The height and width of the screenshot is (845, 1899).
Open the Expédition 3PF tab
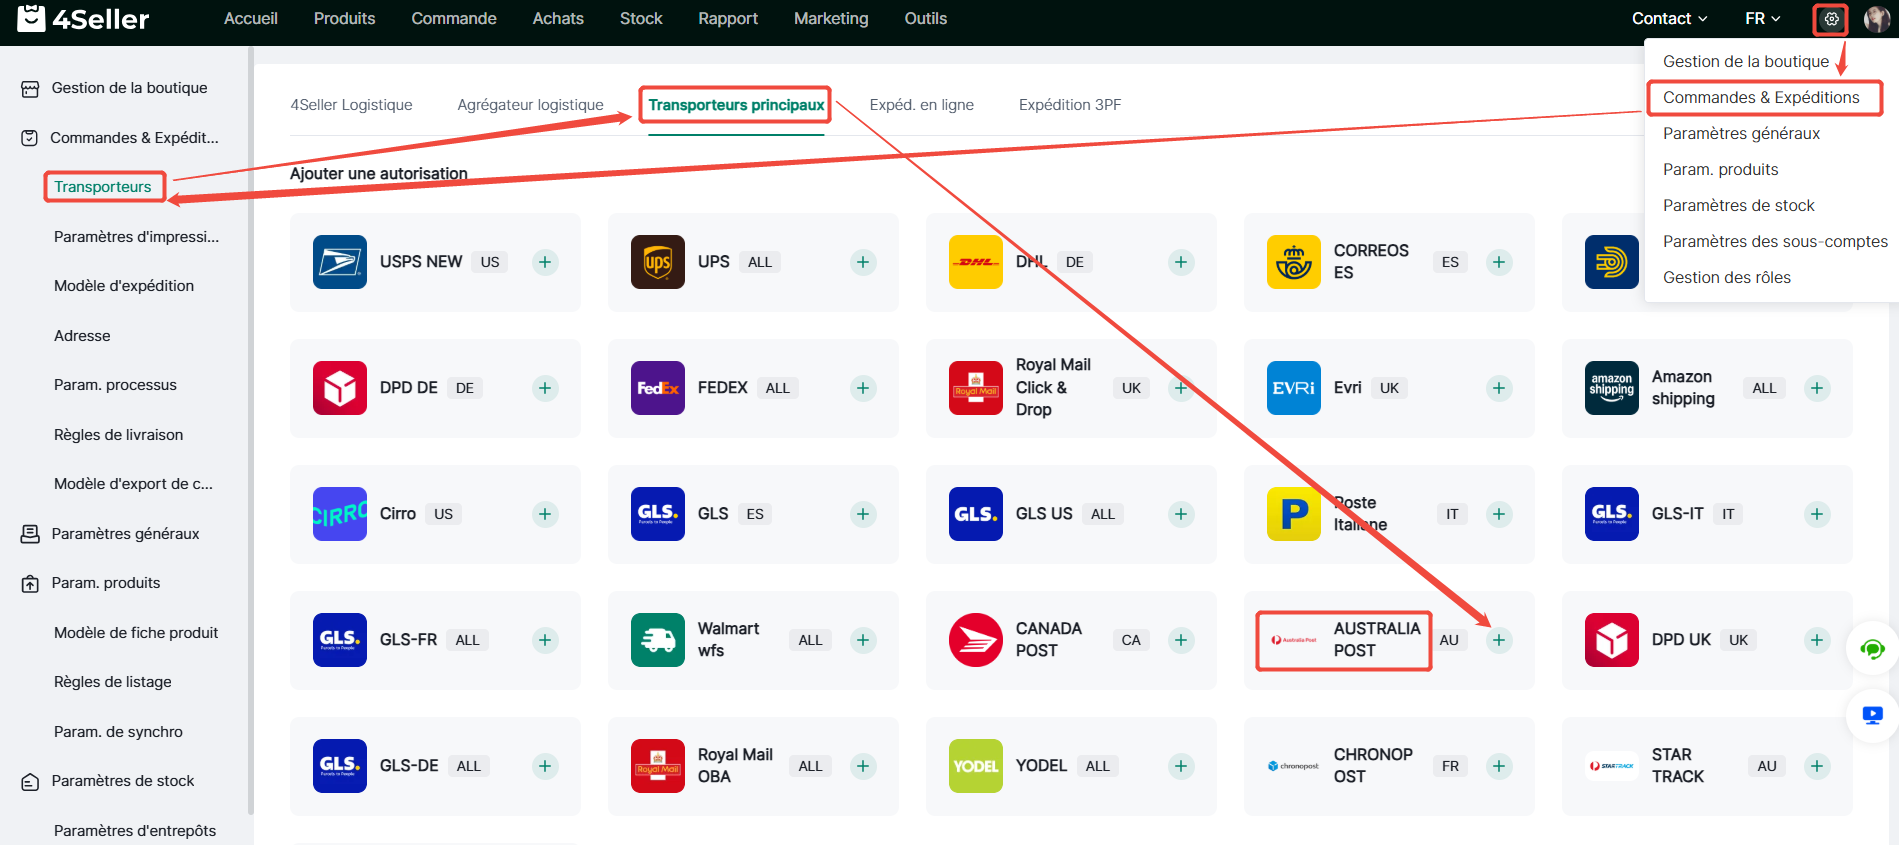tap(1069, 105)
